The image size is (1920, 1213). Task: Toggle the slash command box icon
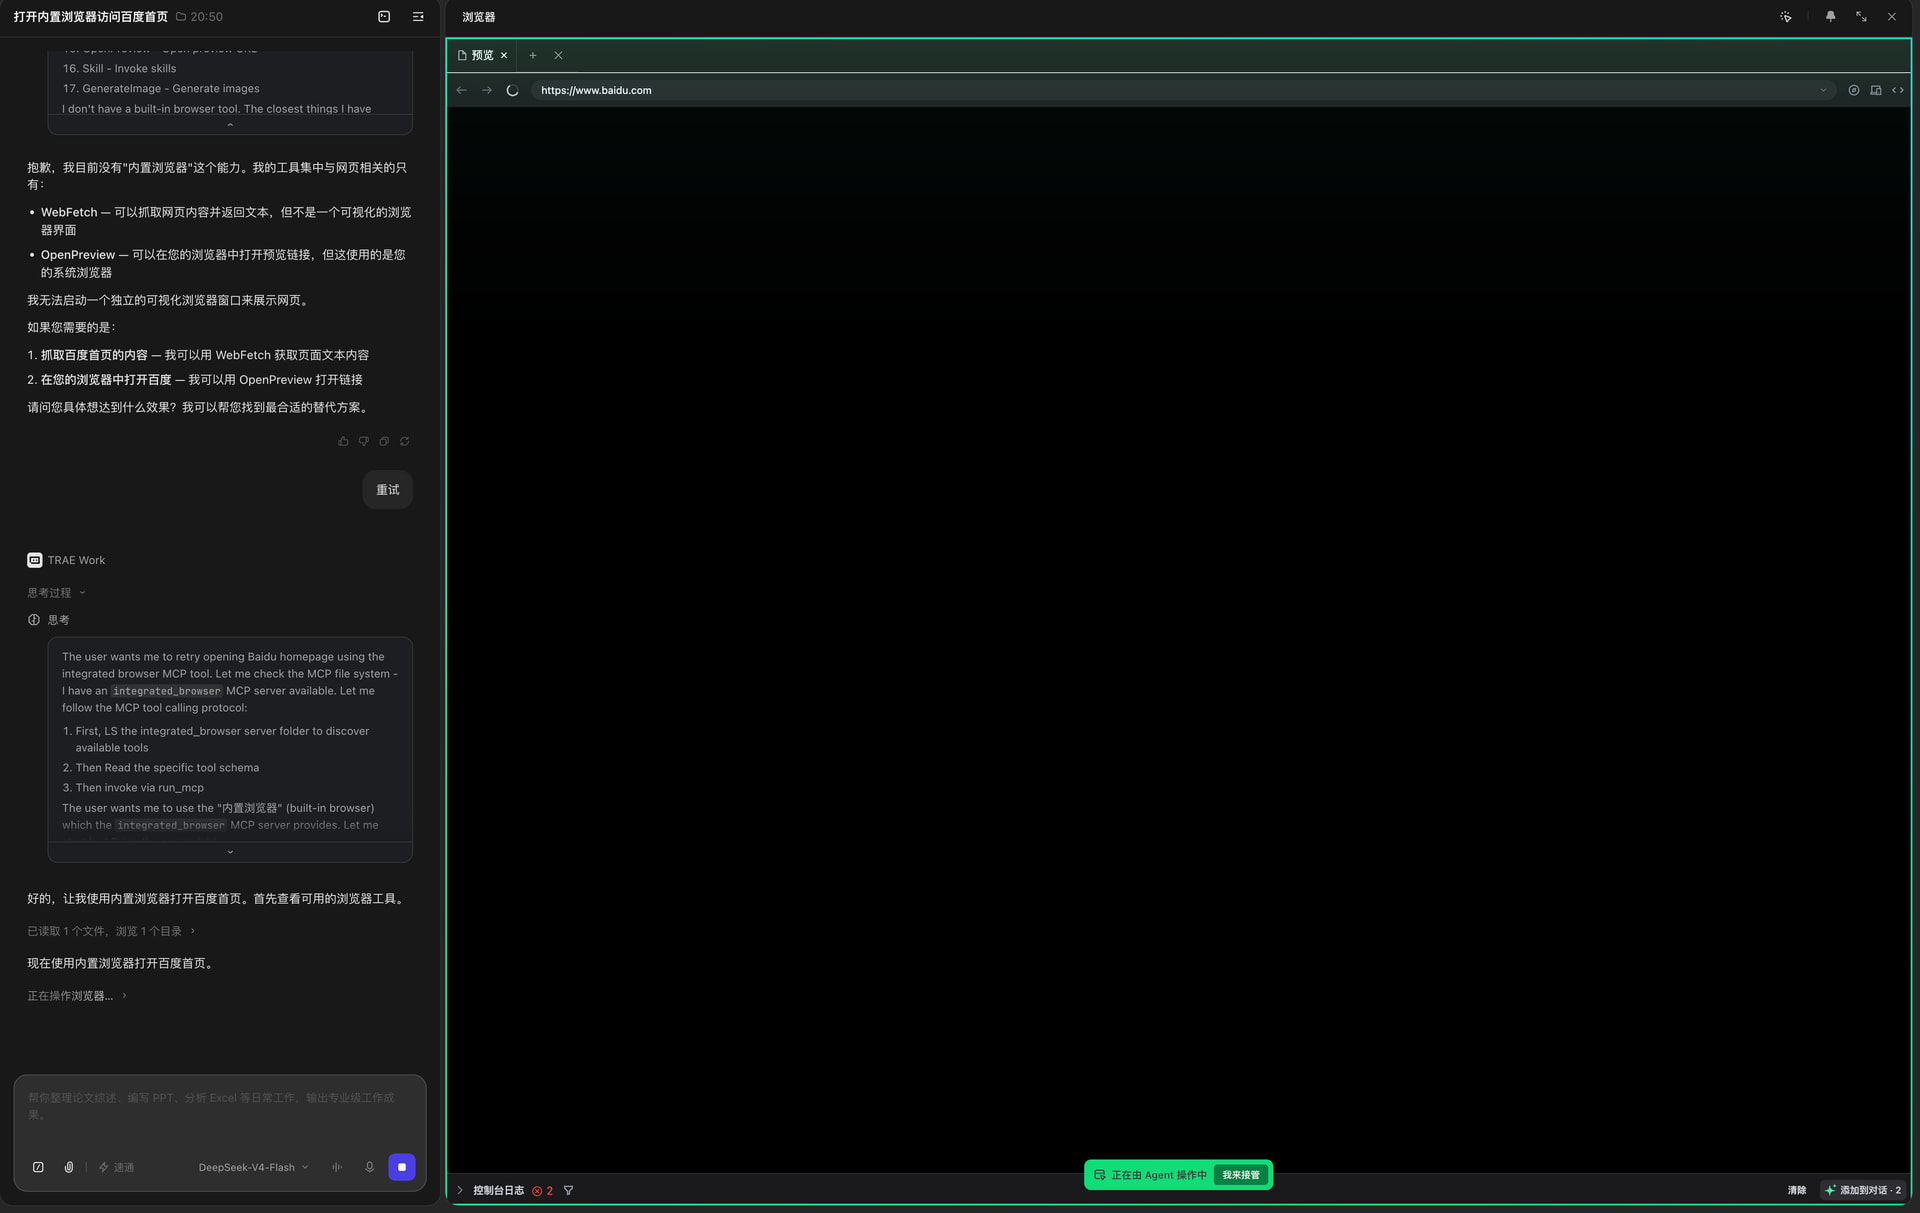click(x=38, y=1167)
